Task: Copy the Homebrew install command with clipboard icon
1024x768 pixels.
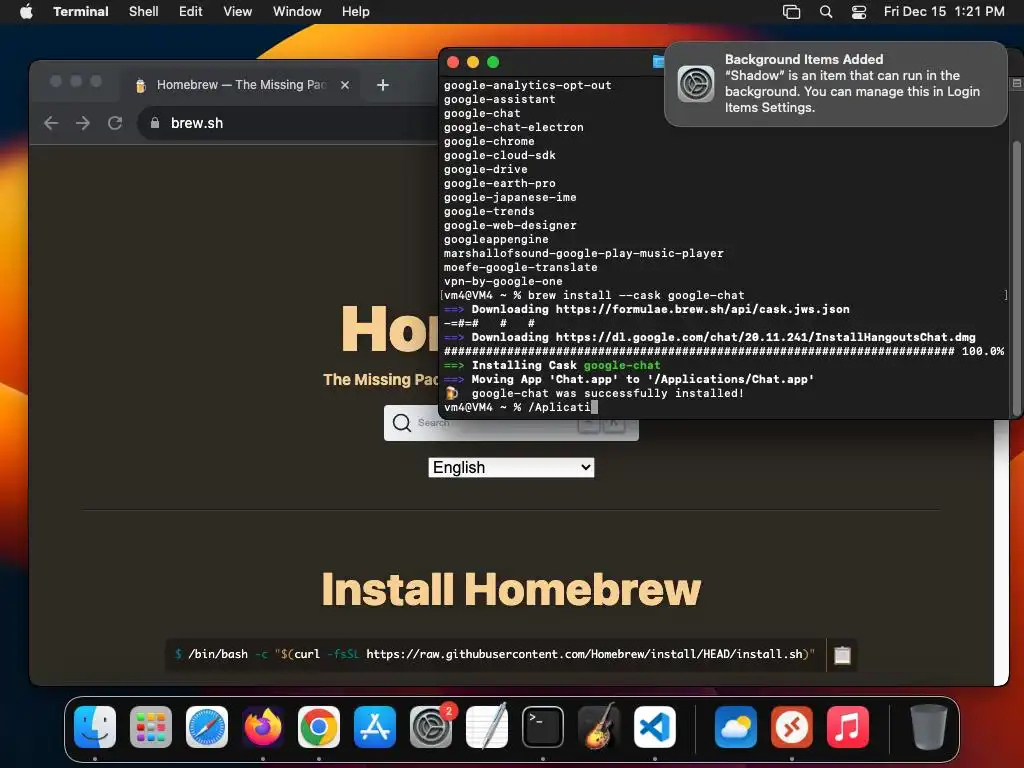Action: [842, 654]
